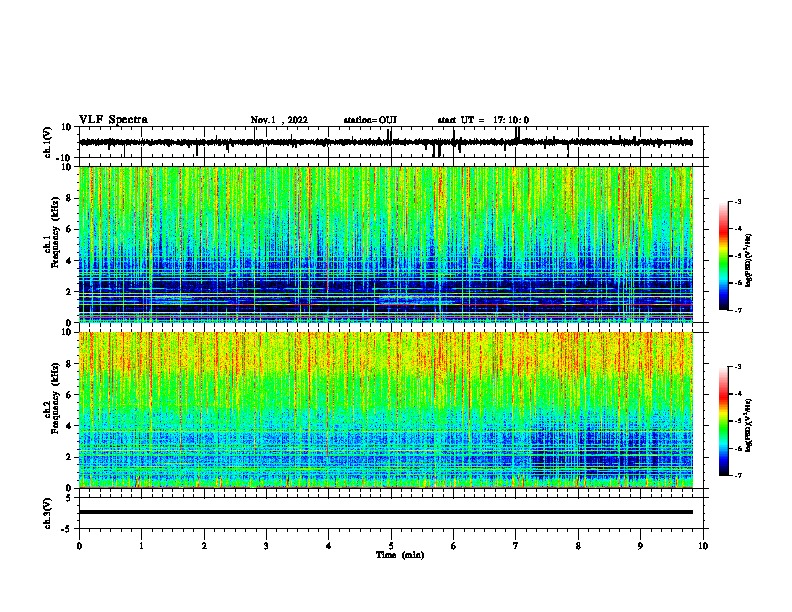The width and height of the screenshot is (792, 612).
Task: Click time axis tick label "8"
Action: coord(578,546)
